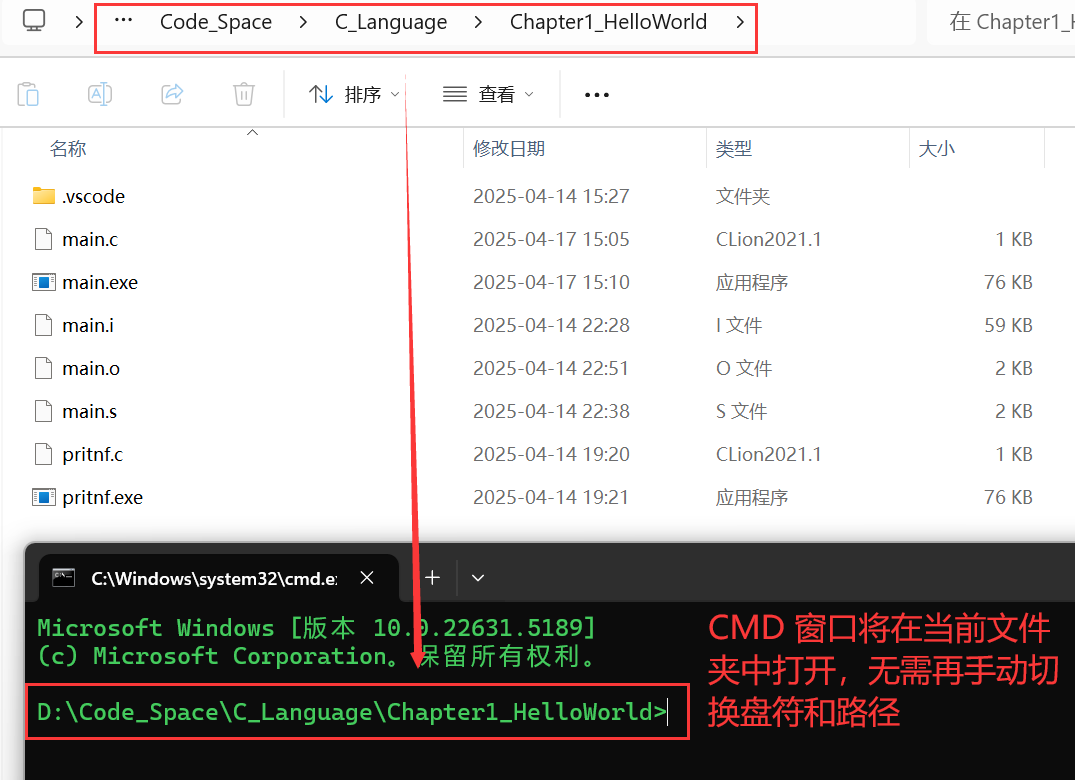This screenshot has width=1075, height=780.
Task: Select the .vscode folder icon
Action: 44,196
